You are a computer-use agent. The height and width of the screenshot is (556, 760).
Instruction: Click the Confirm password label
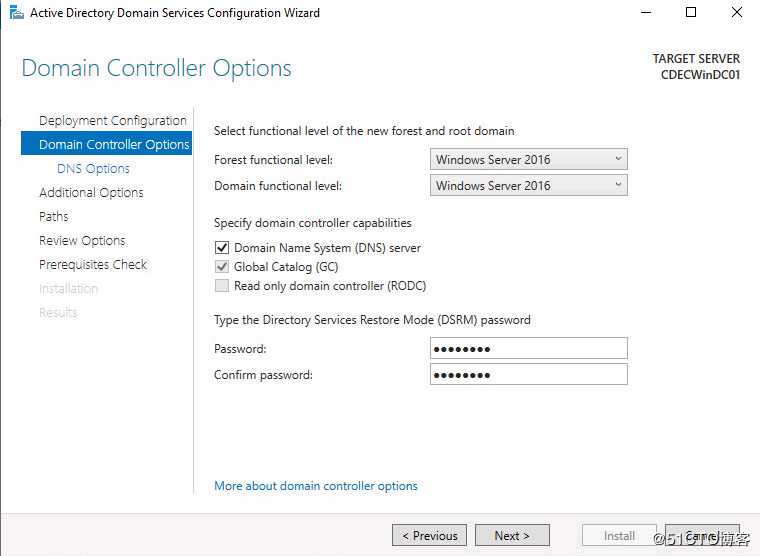[x=263, y=375]
